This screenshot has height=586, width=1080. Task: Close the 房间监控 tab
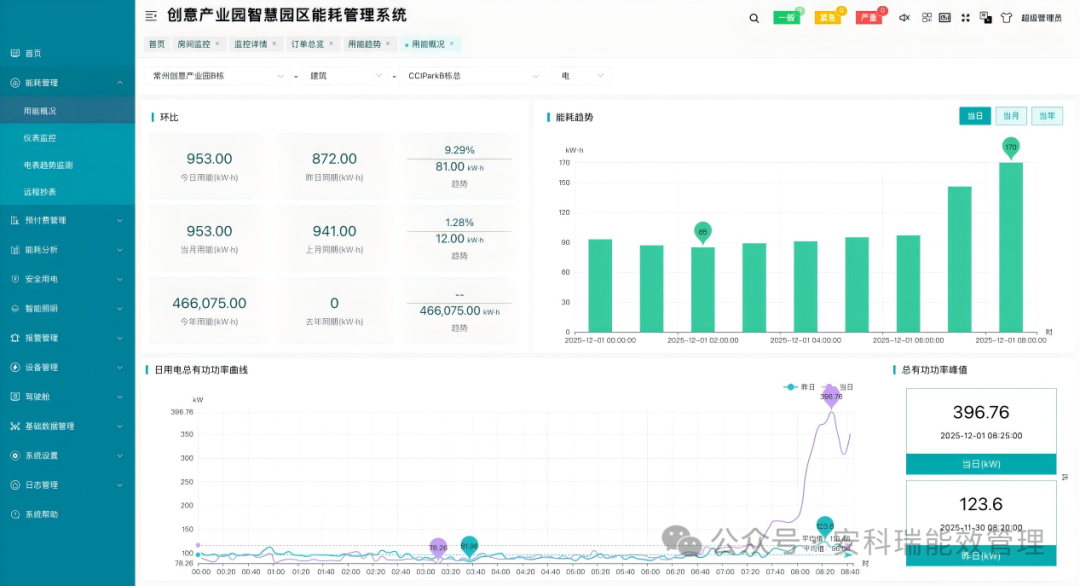point(217,44)
